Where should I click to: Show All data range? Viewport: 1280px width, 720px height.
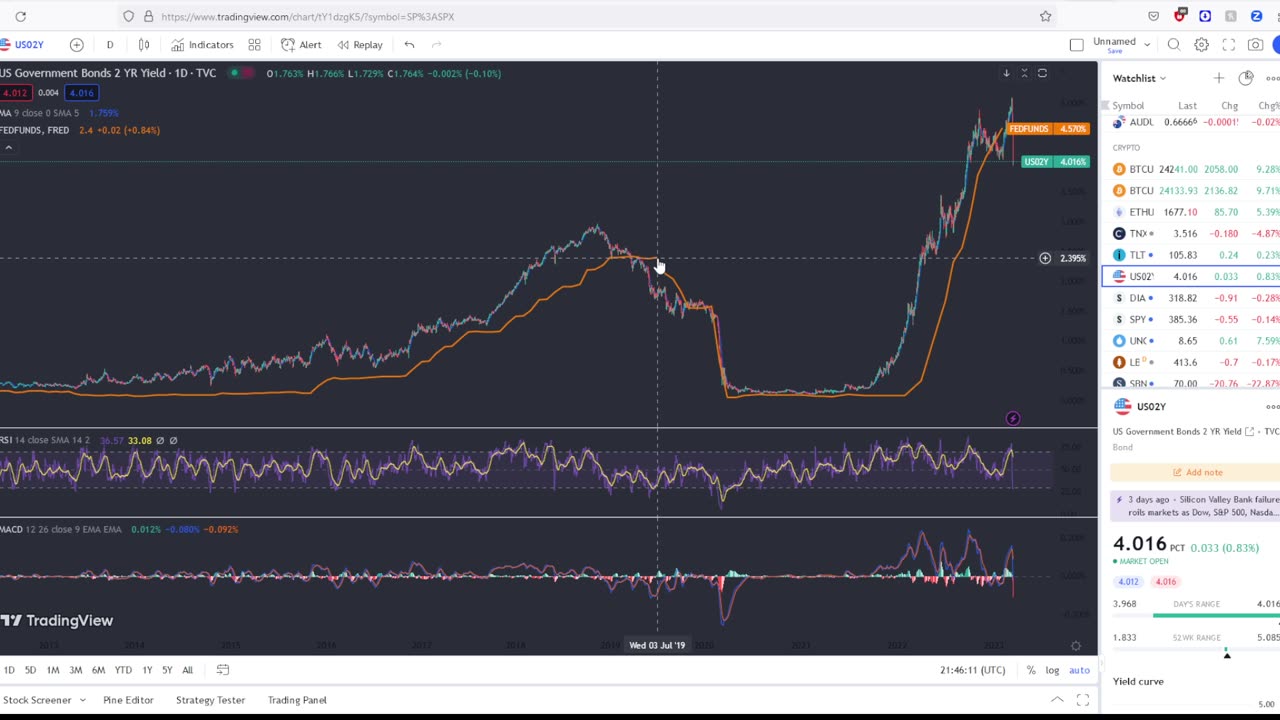pos(187,670)
